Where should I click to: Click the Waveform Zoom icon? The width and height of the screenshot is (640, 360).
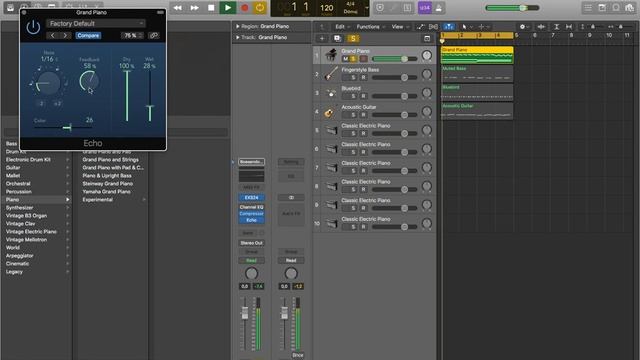tap(541, 27)
